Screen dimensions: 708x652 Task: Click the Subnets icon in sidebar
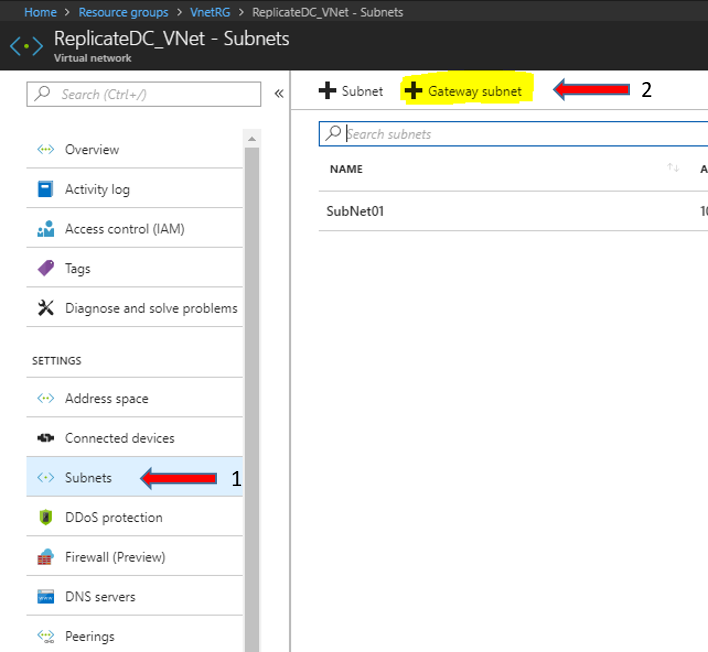click(x=46, y=477)
